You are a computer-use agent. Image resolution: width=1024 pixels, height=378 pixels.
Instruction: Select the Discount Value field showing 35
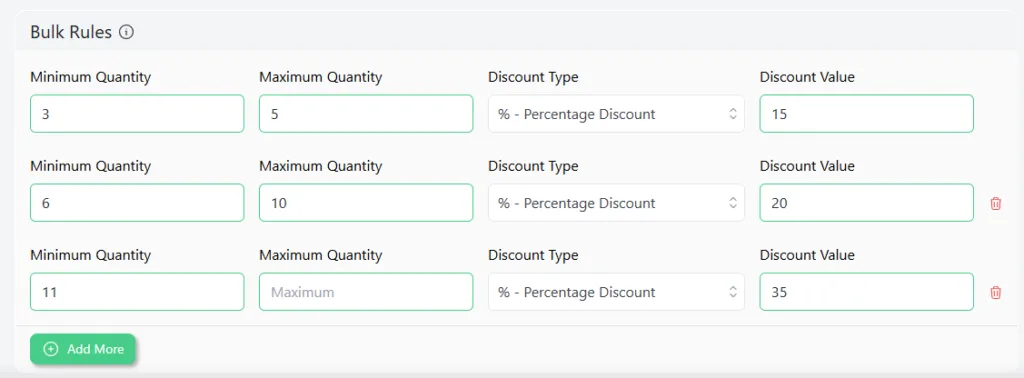click(x=867, y=291)
